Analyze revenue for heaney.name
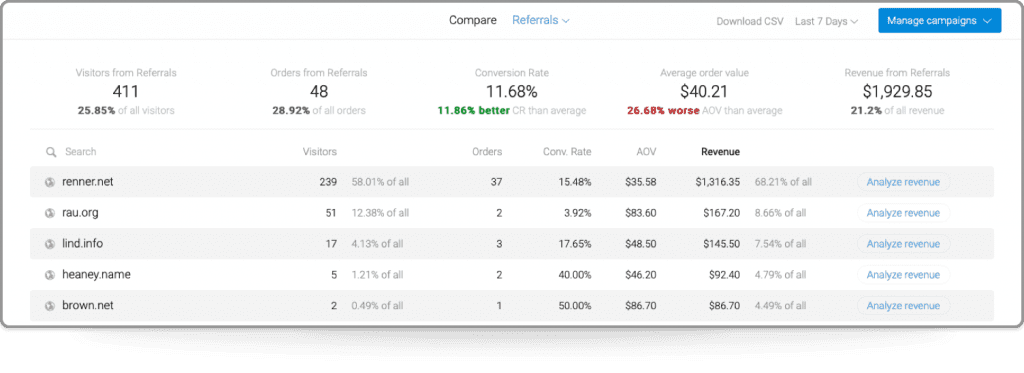This screenshot has height=373, width=1024. click(x=903, y=275)
